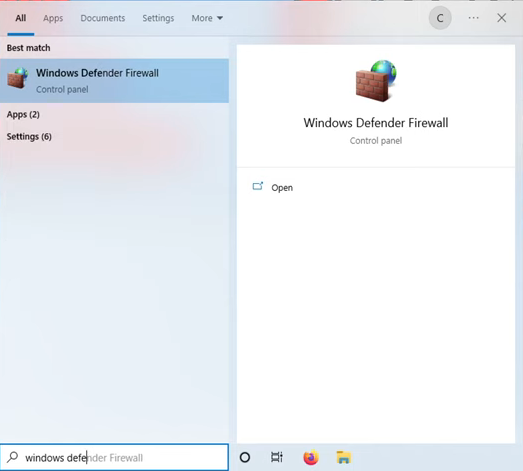Expand the Apps (2) results group
This screenshot has height=471, width=523.
(x=23, y=114)
